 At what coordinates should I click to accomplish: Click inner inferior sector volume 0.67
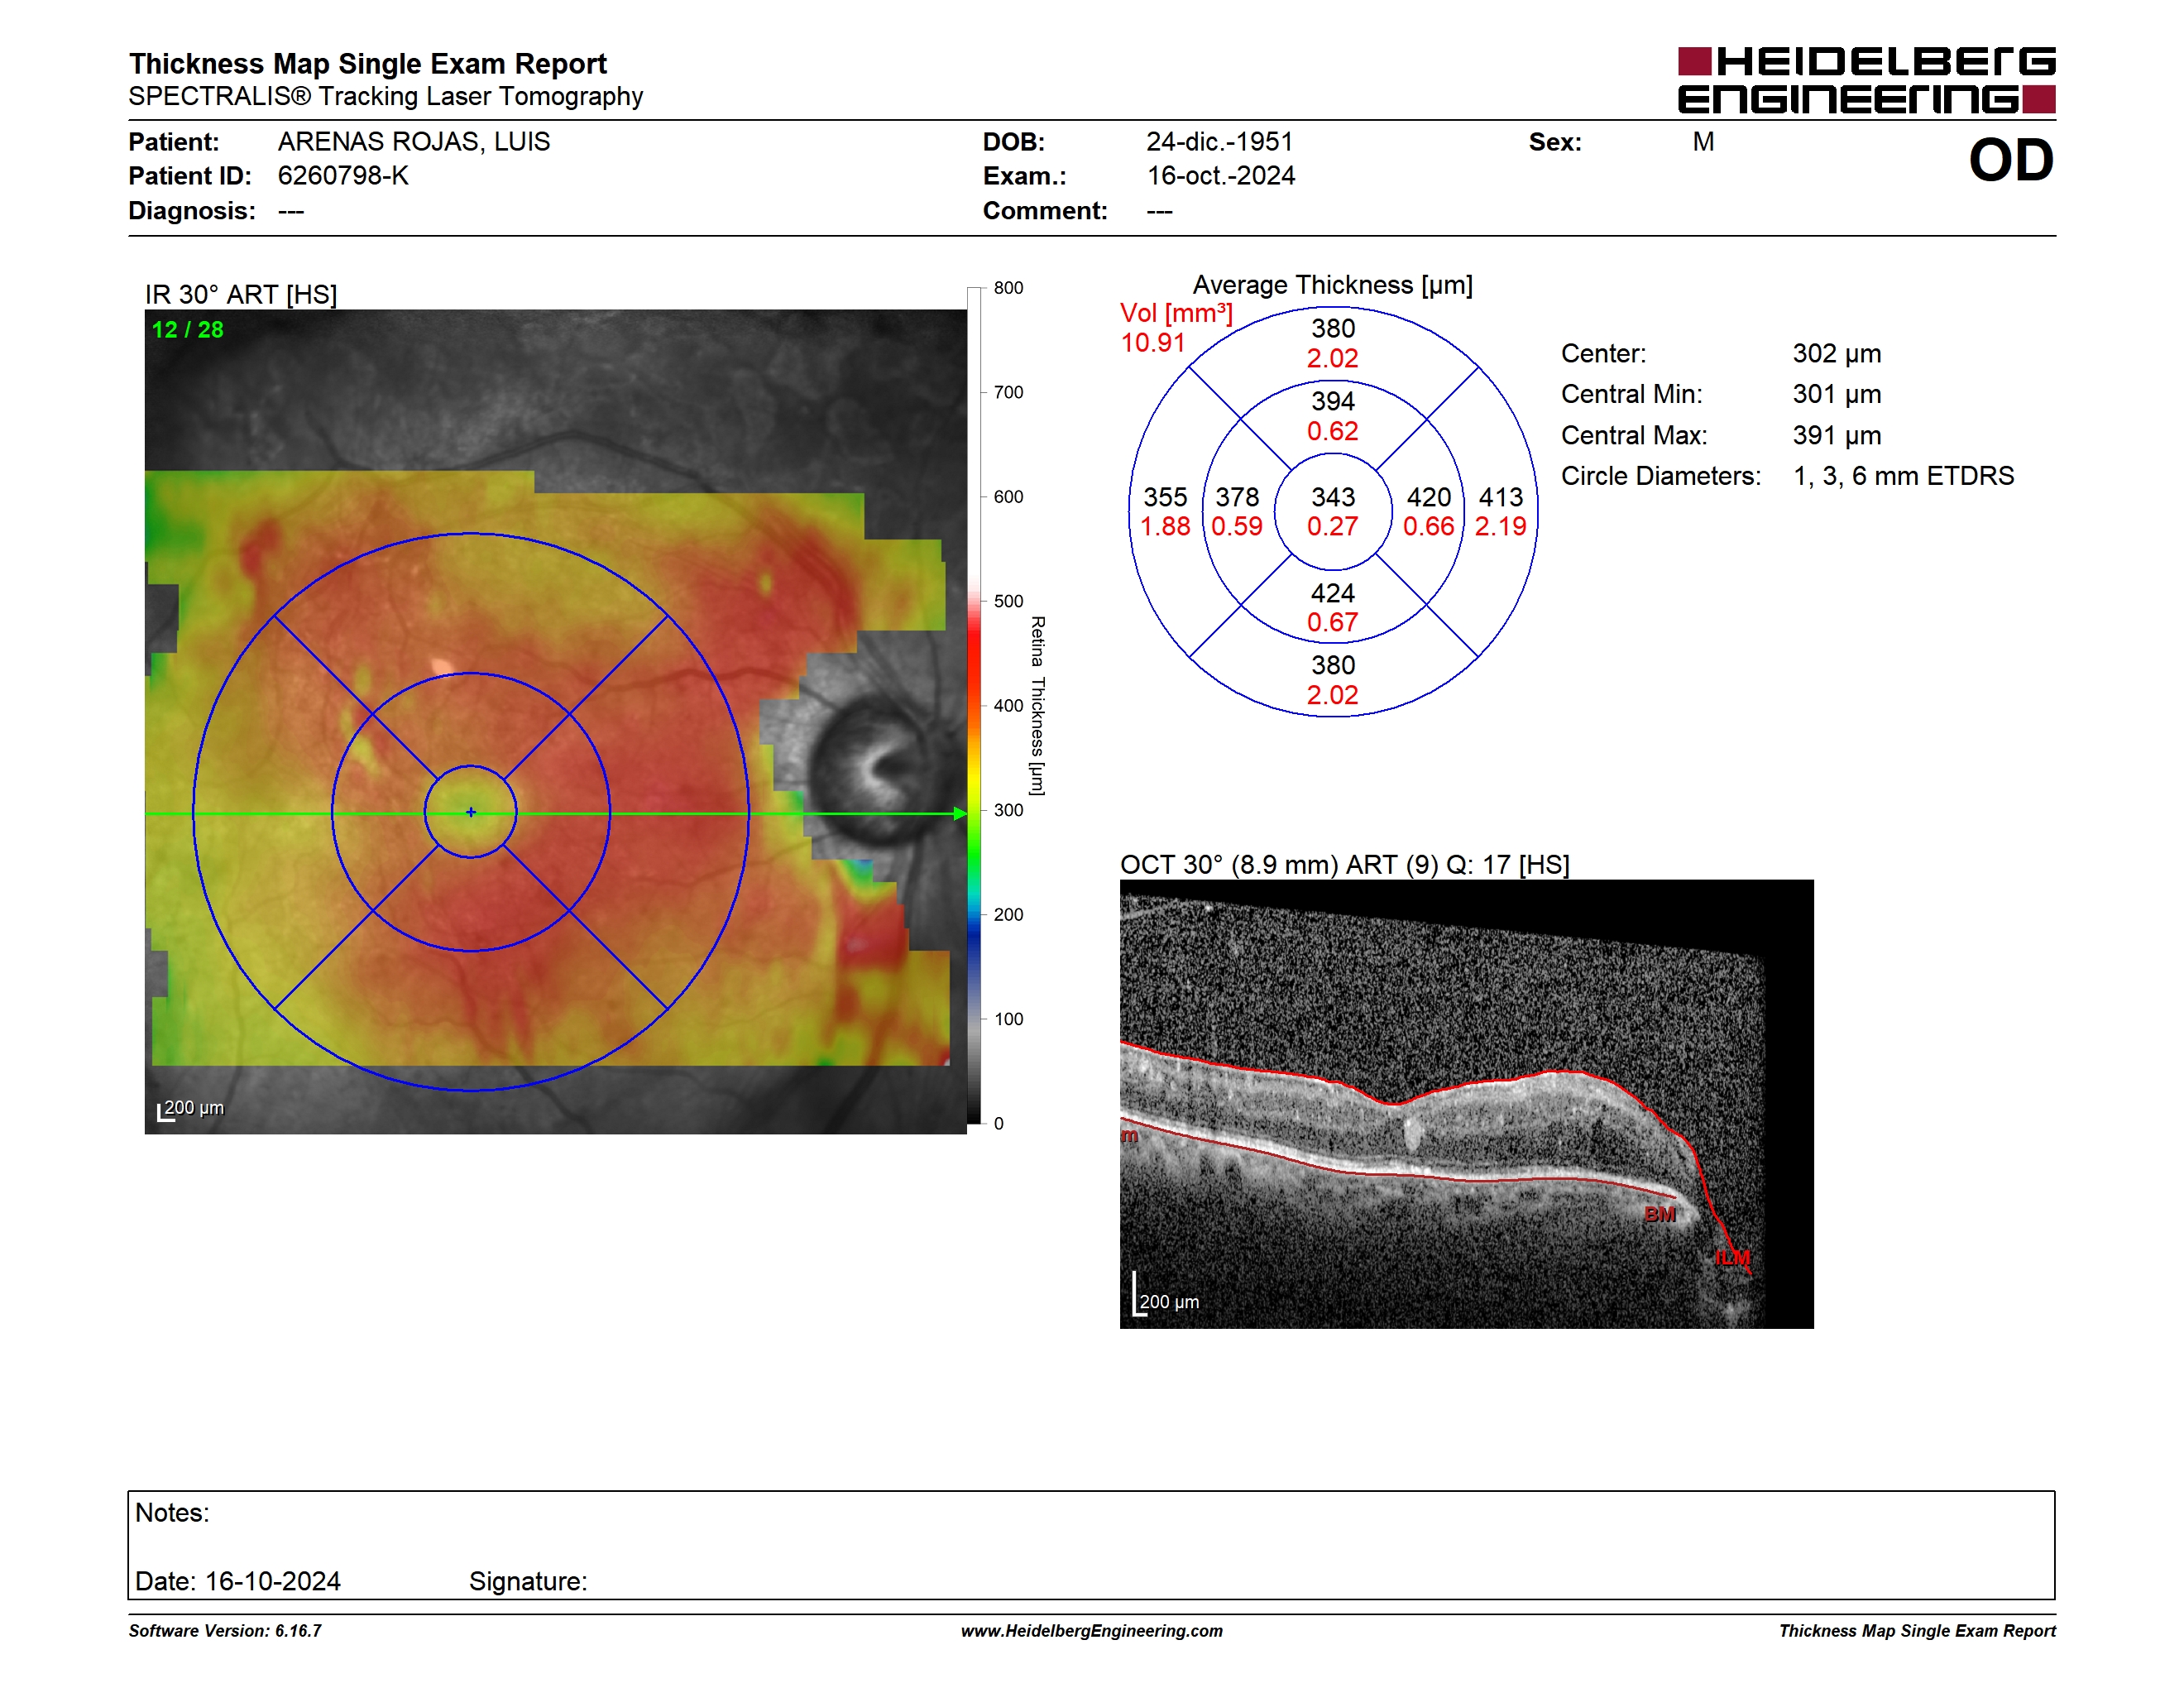coord(1333,623)
